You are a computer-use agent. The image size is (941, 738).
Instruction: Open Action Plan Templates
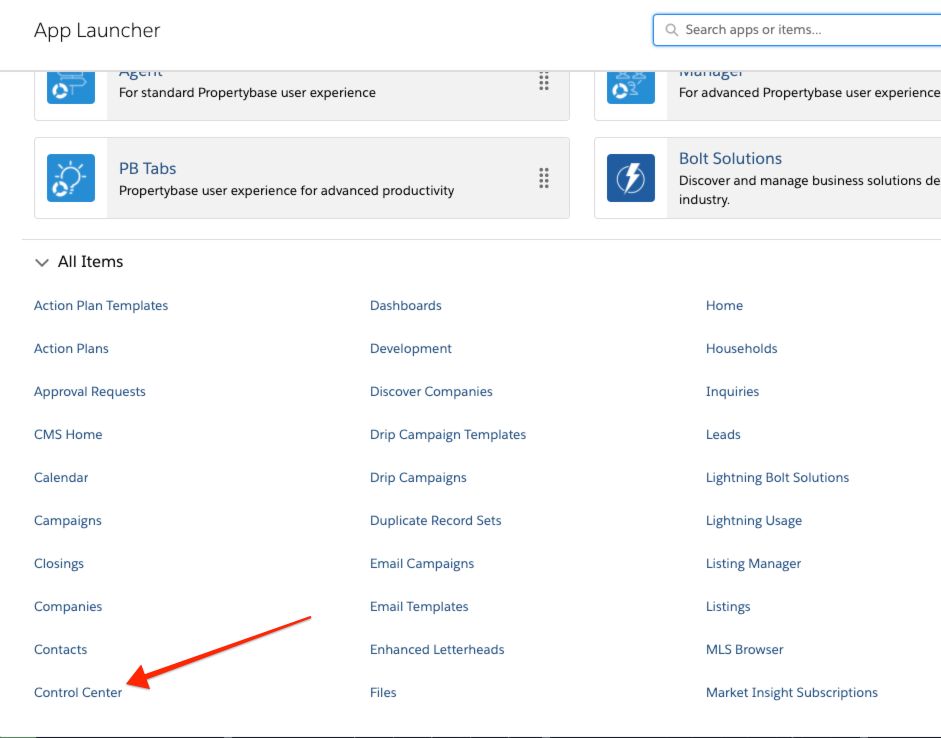[101, 305]
